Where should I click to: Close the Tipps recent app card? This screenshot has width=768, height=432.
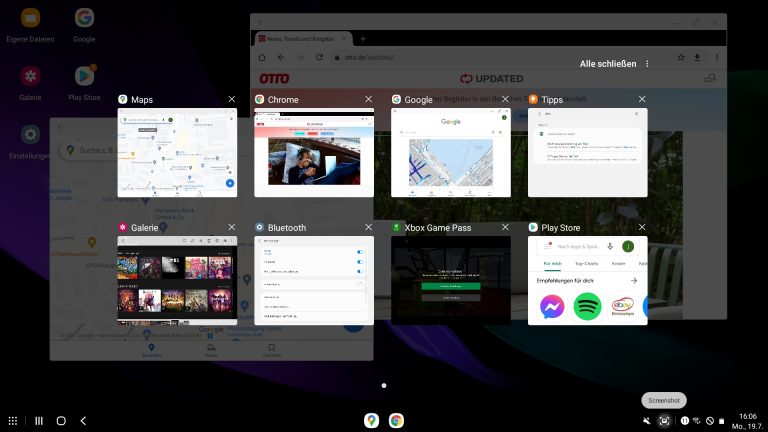click(x=642, y=99)
